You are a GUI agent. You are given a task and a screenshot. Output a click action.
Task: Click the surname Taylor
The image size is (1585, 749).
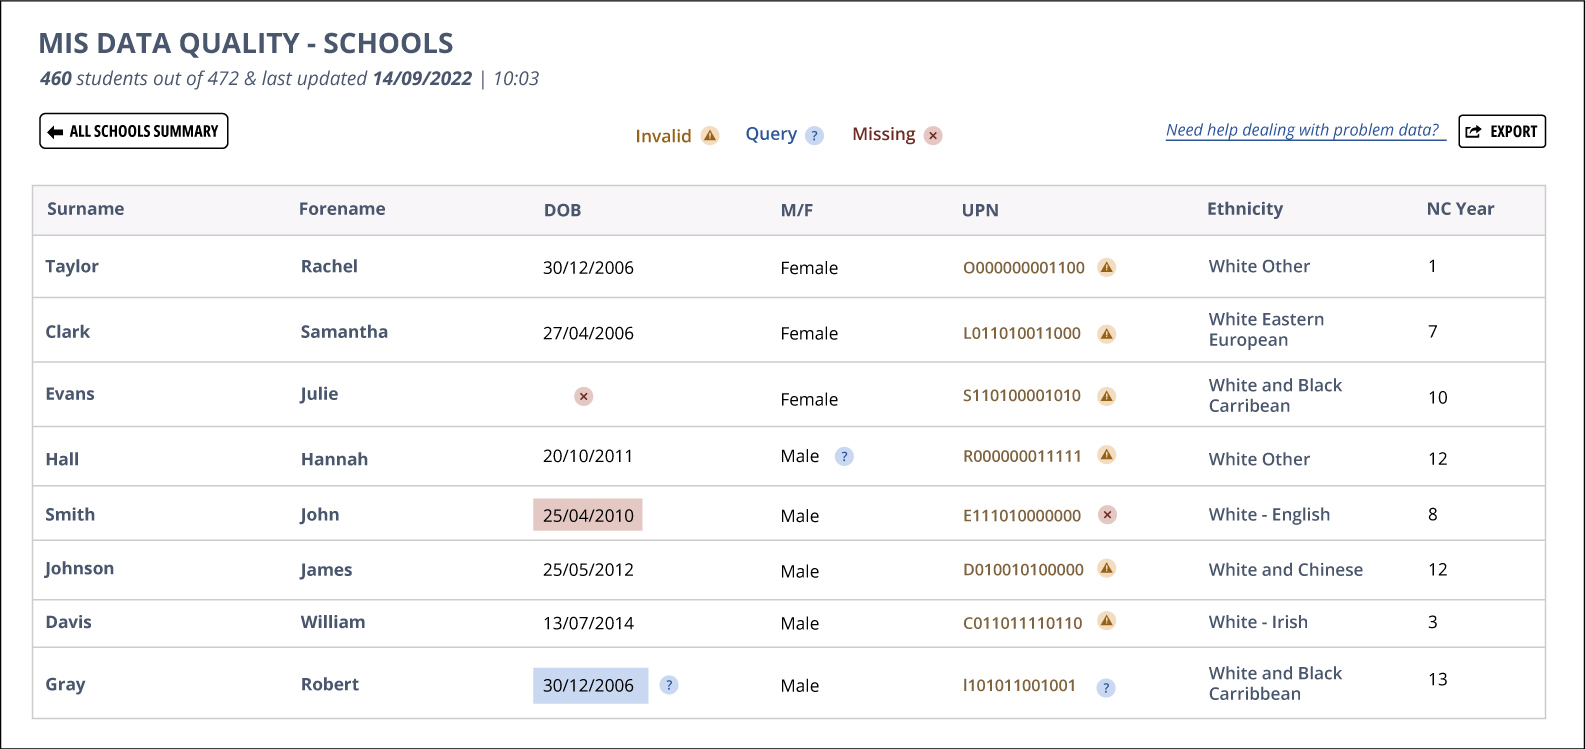pyautogui.click(x=72, y=267)
